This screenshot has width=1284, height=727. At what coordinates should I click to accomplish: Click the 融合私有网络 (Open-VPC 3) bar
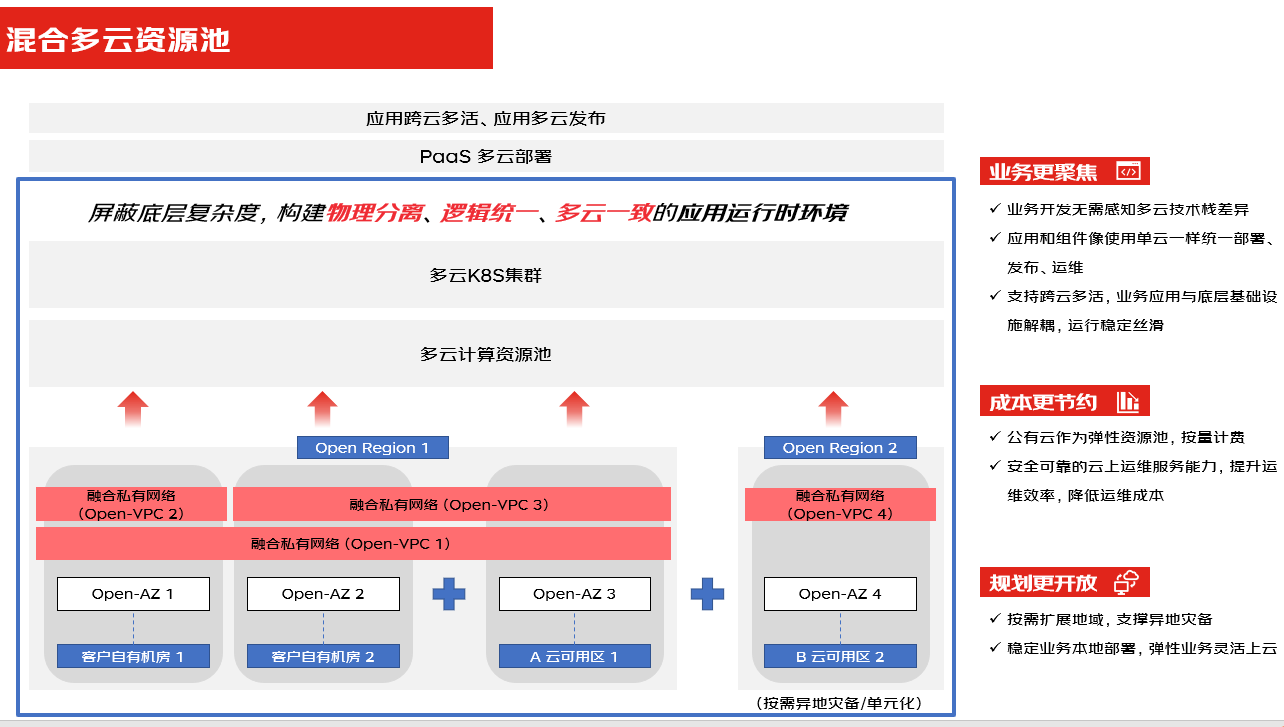tap(452, 504)
